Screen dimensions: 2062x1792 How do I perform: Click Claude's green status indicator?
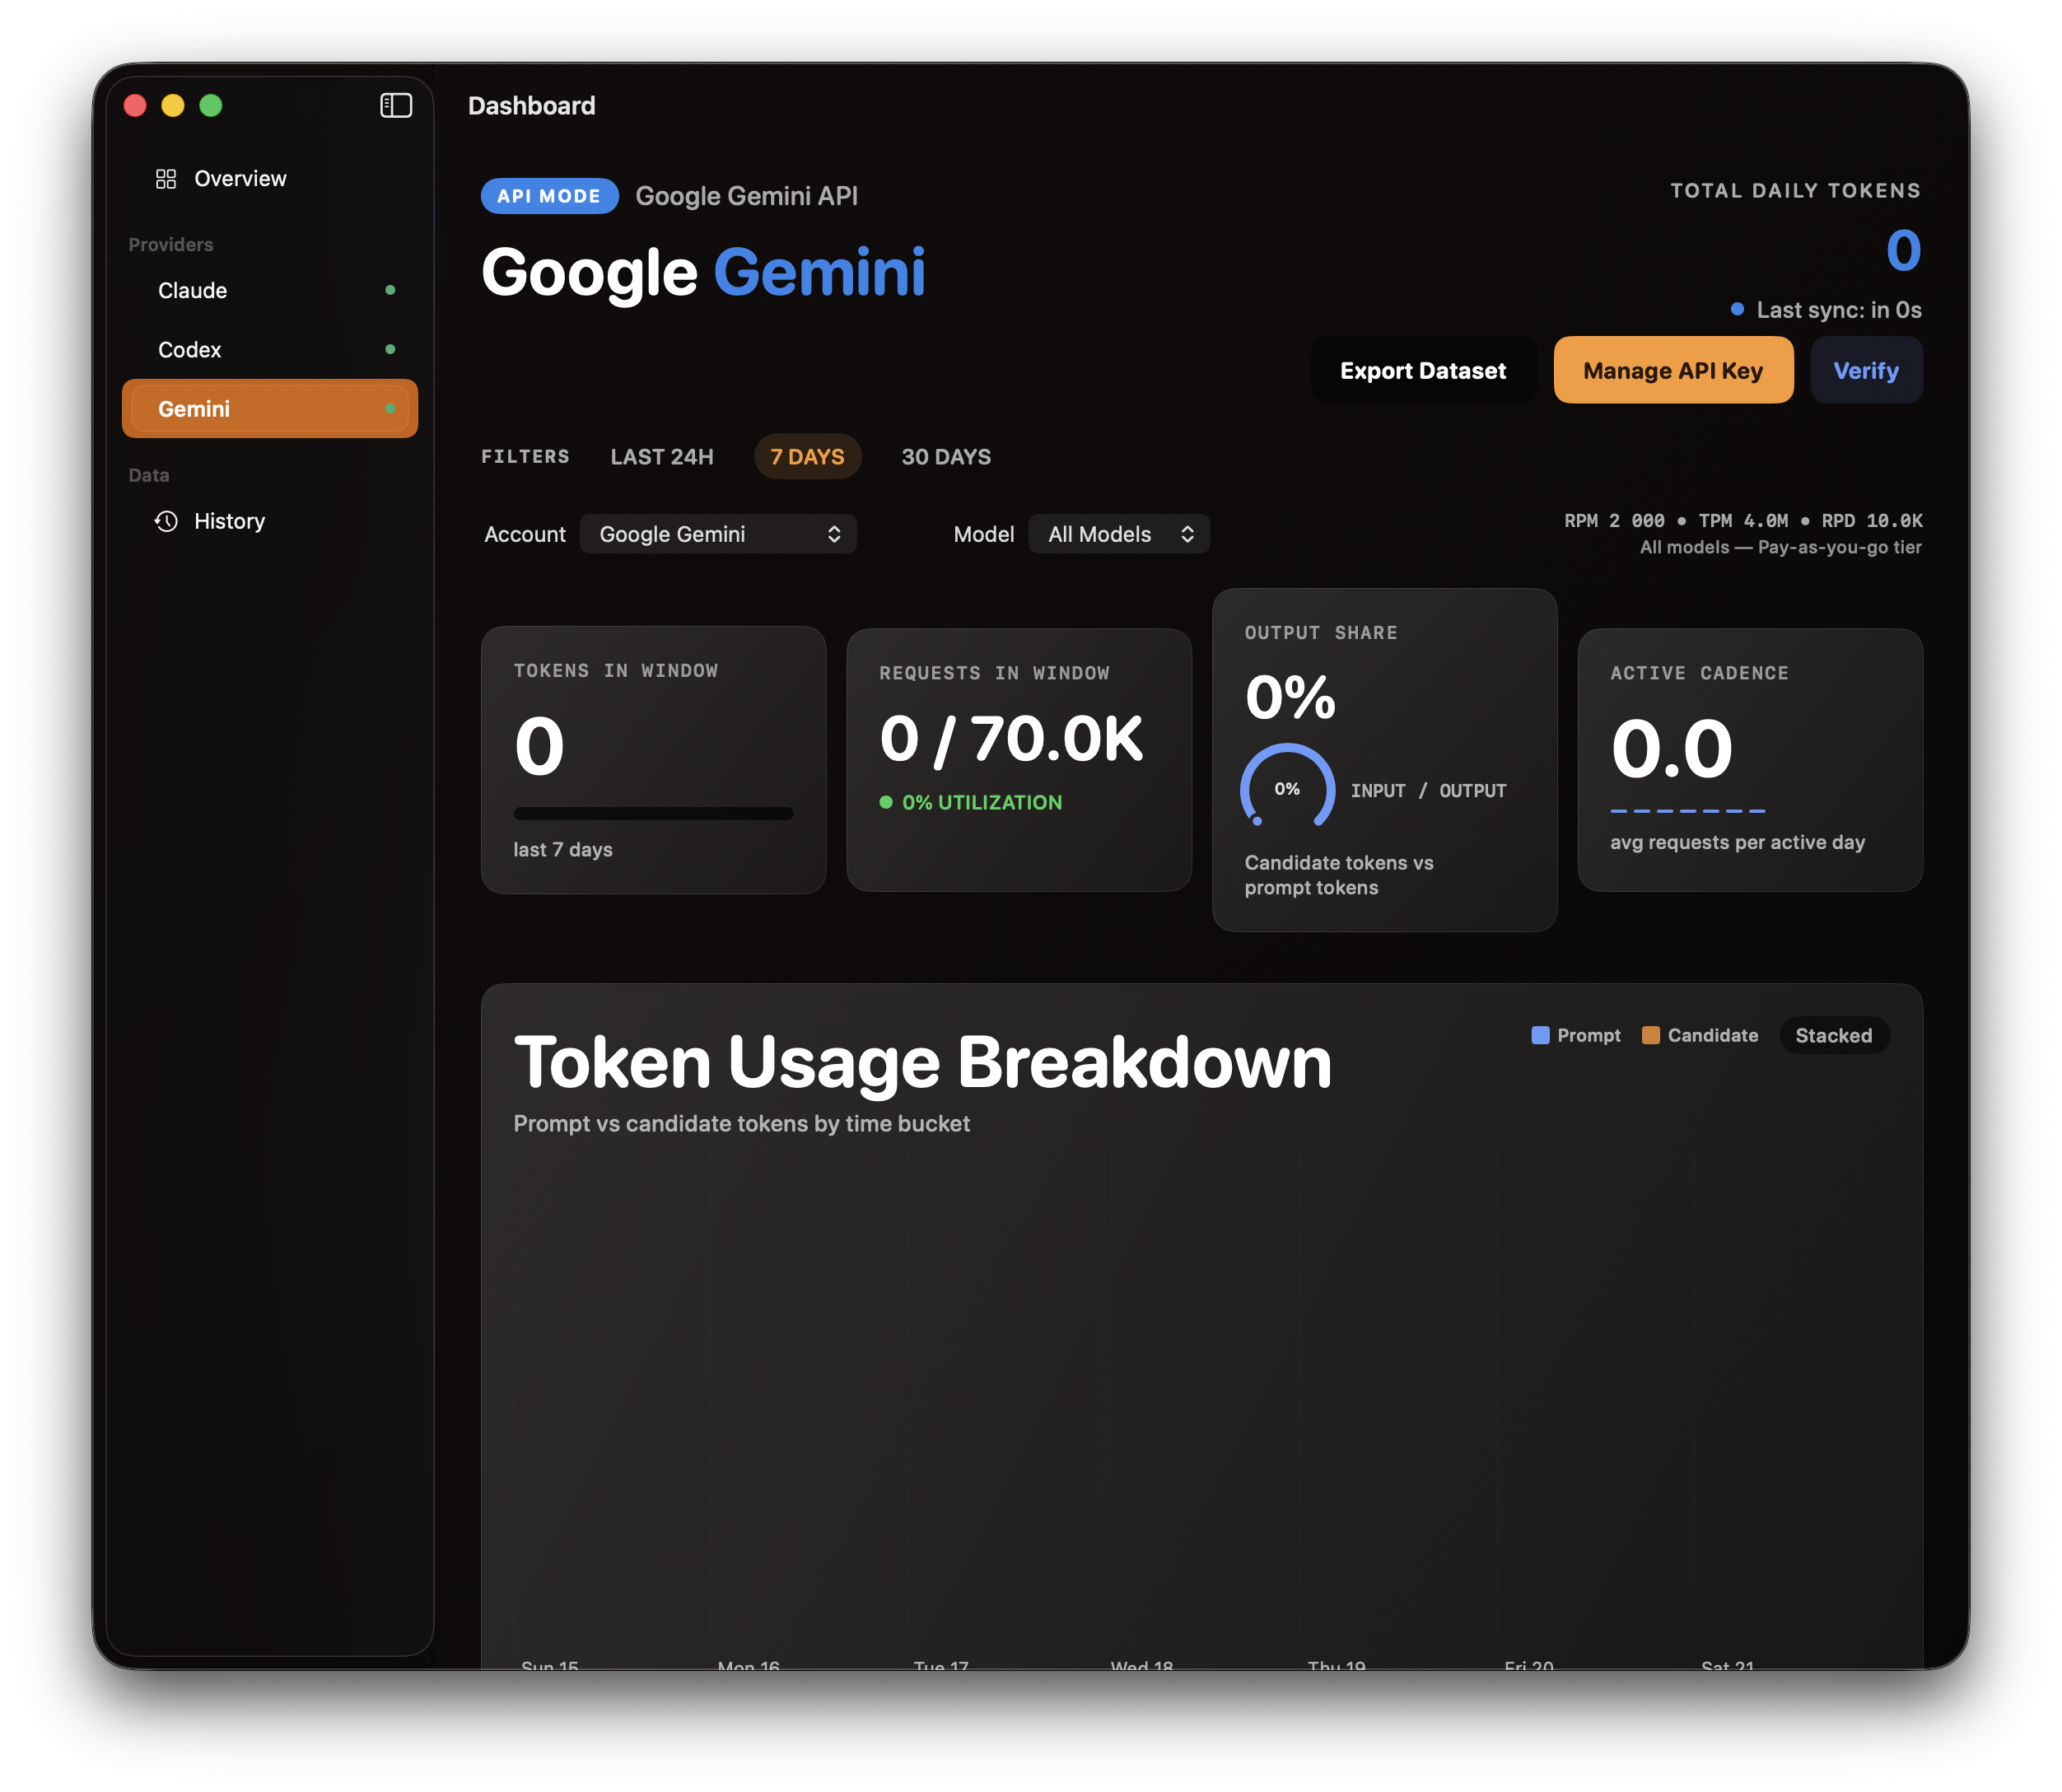coord(390,290)
